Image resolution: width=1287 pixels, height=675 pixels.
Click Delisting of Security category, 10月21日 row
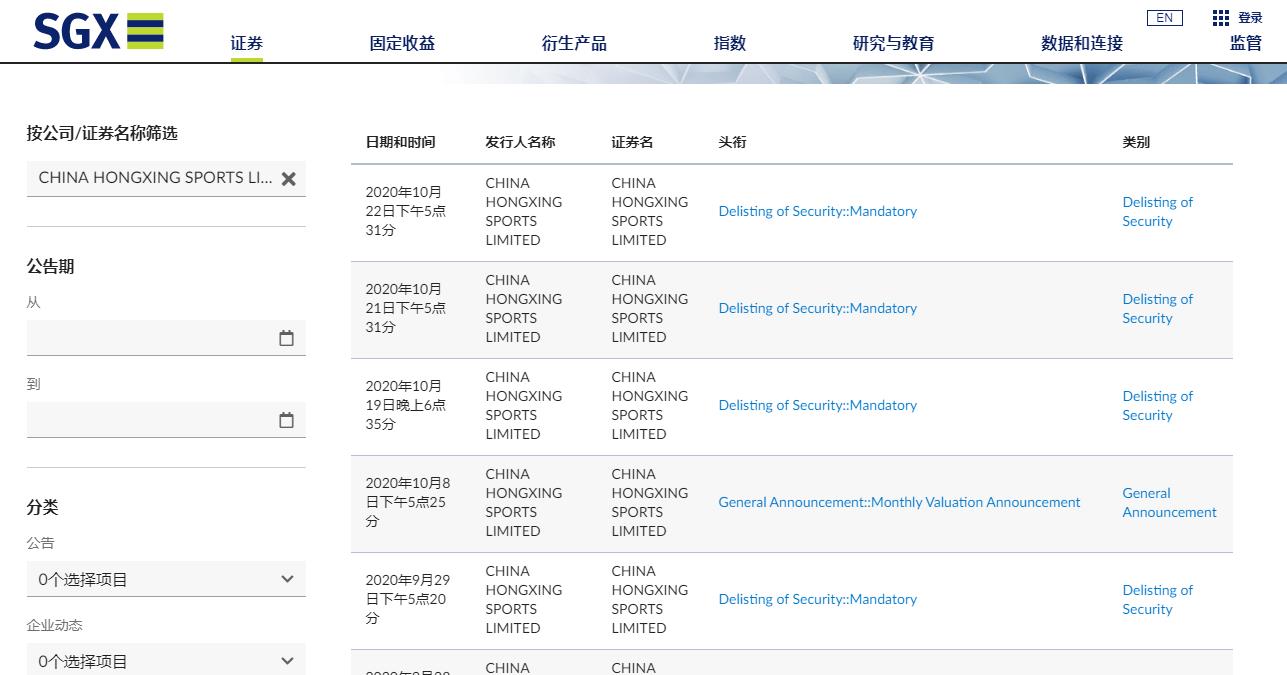[x=1157, y=308]
